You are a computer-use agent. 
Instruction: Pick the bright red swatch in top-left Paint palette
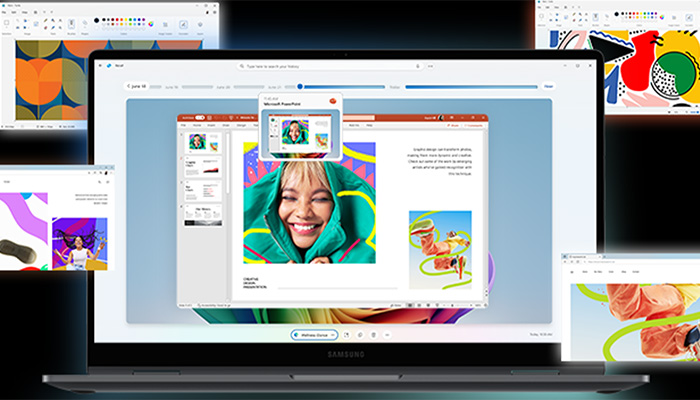tap(117, 20)
